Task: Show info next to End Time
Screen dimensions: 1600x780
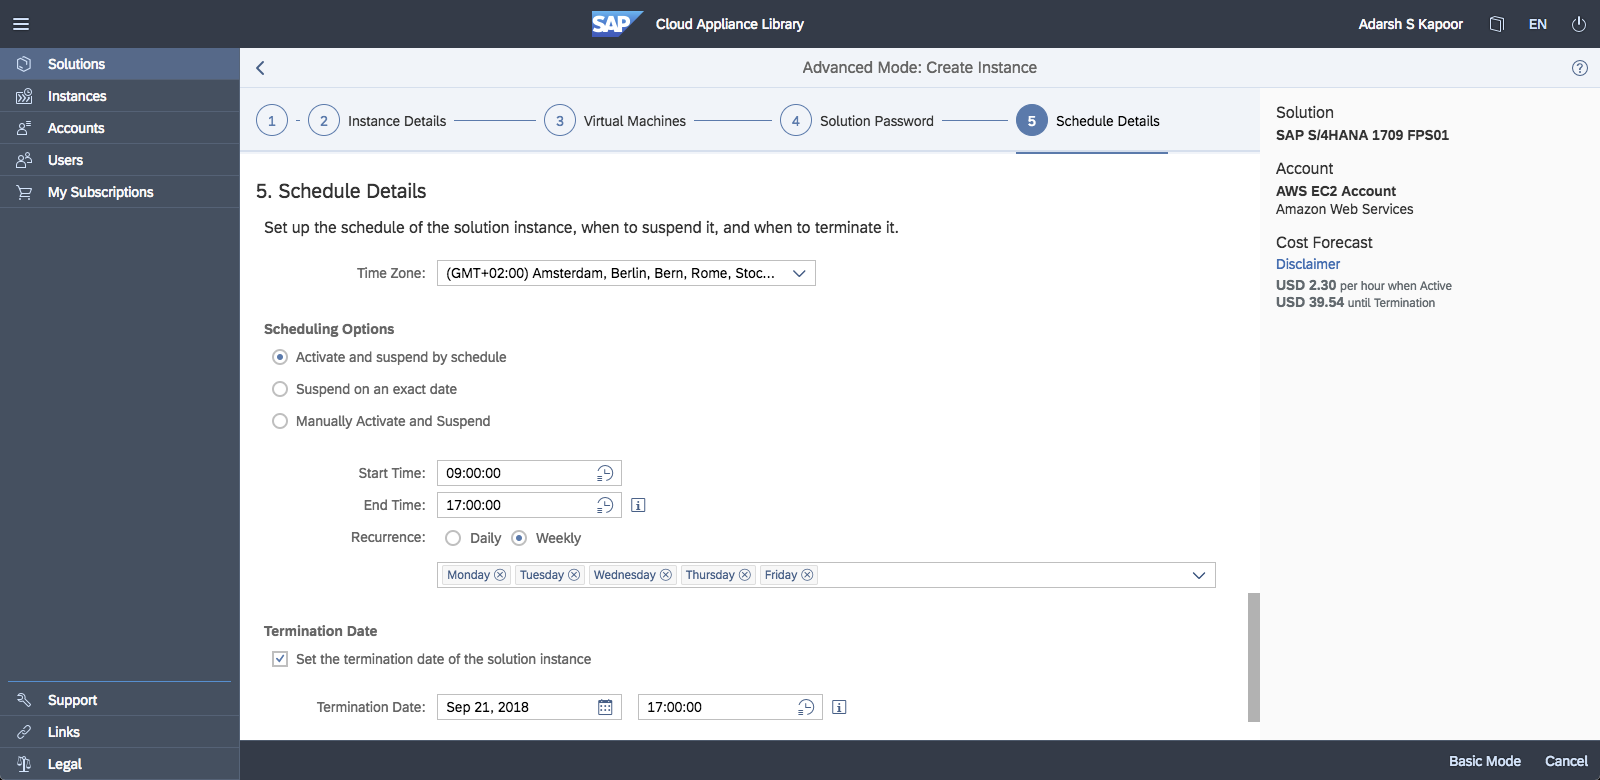Action: coord(638,505)
